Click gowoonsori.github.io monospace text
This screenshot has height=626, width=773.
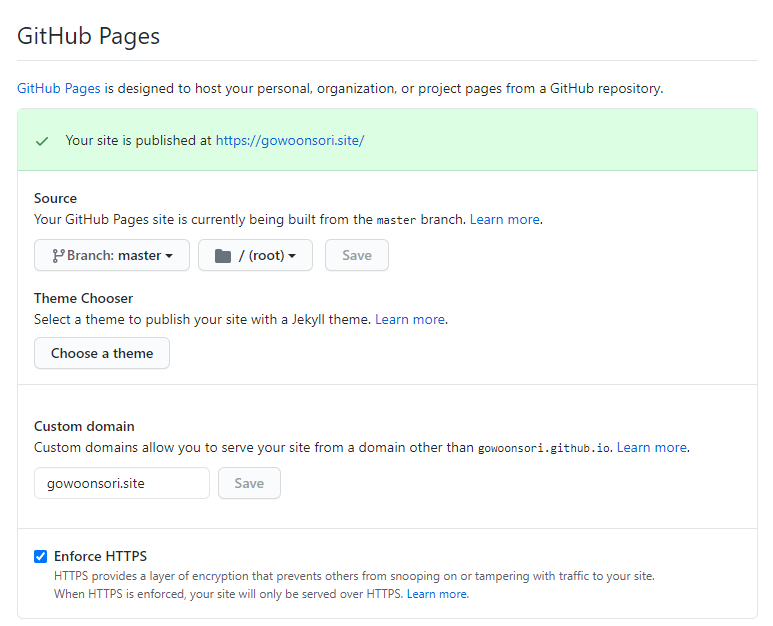coord(544,448)
